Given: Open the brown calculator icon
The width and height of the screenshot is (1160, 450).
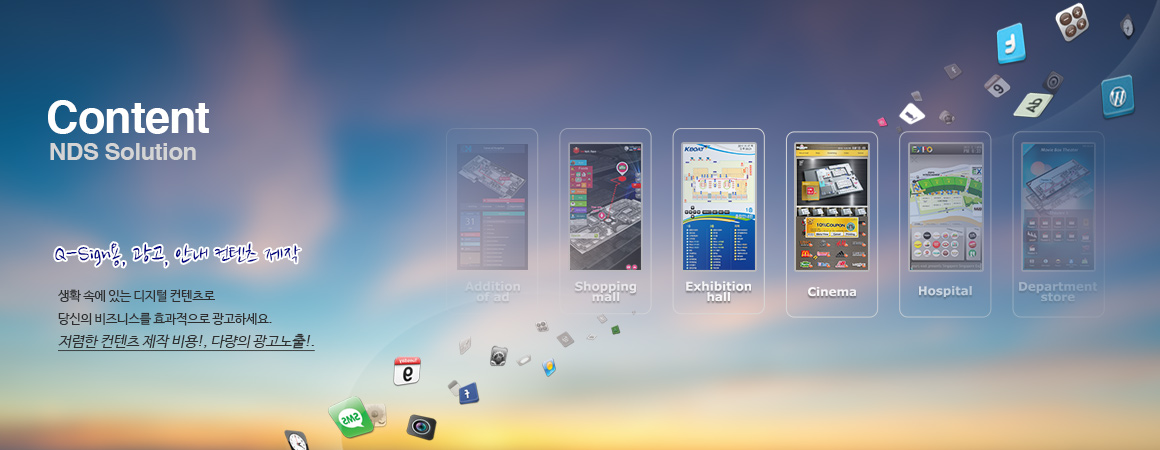Looking at the screenshot, I should tap(1072, 22).
